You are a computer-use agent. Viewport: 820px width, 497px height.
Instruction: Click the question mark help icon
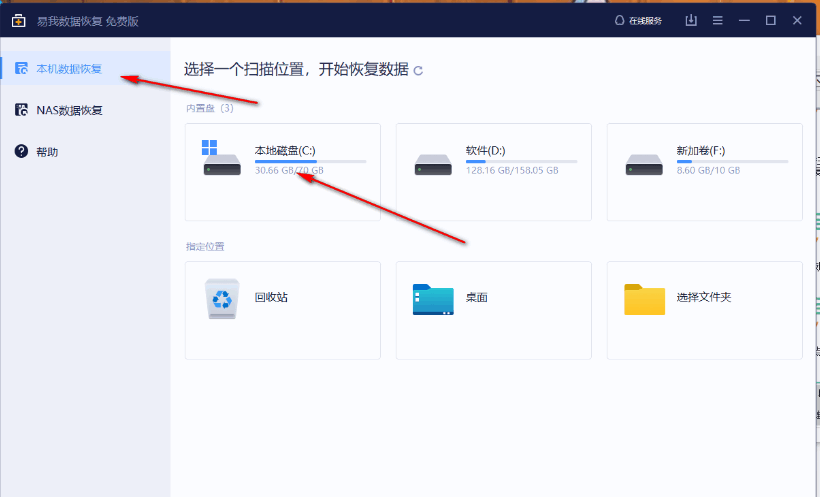21,151
